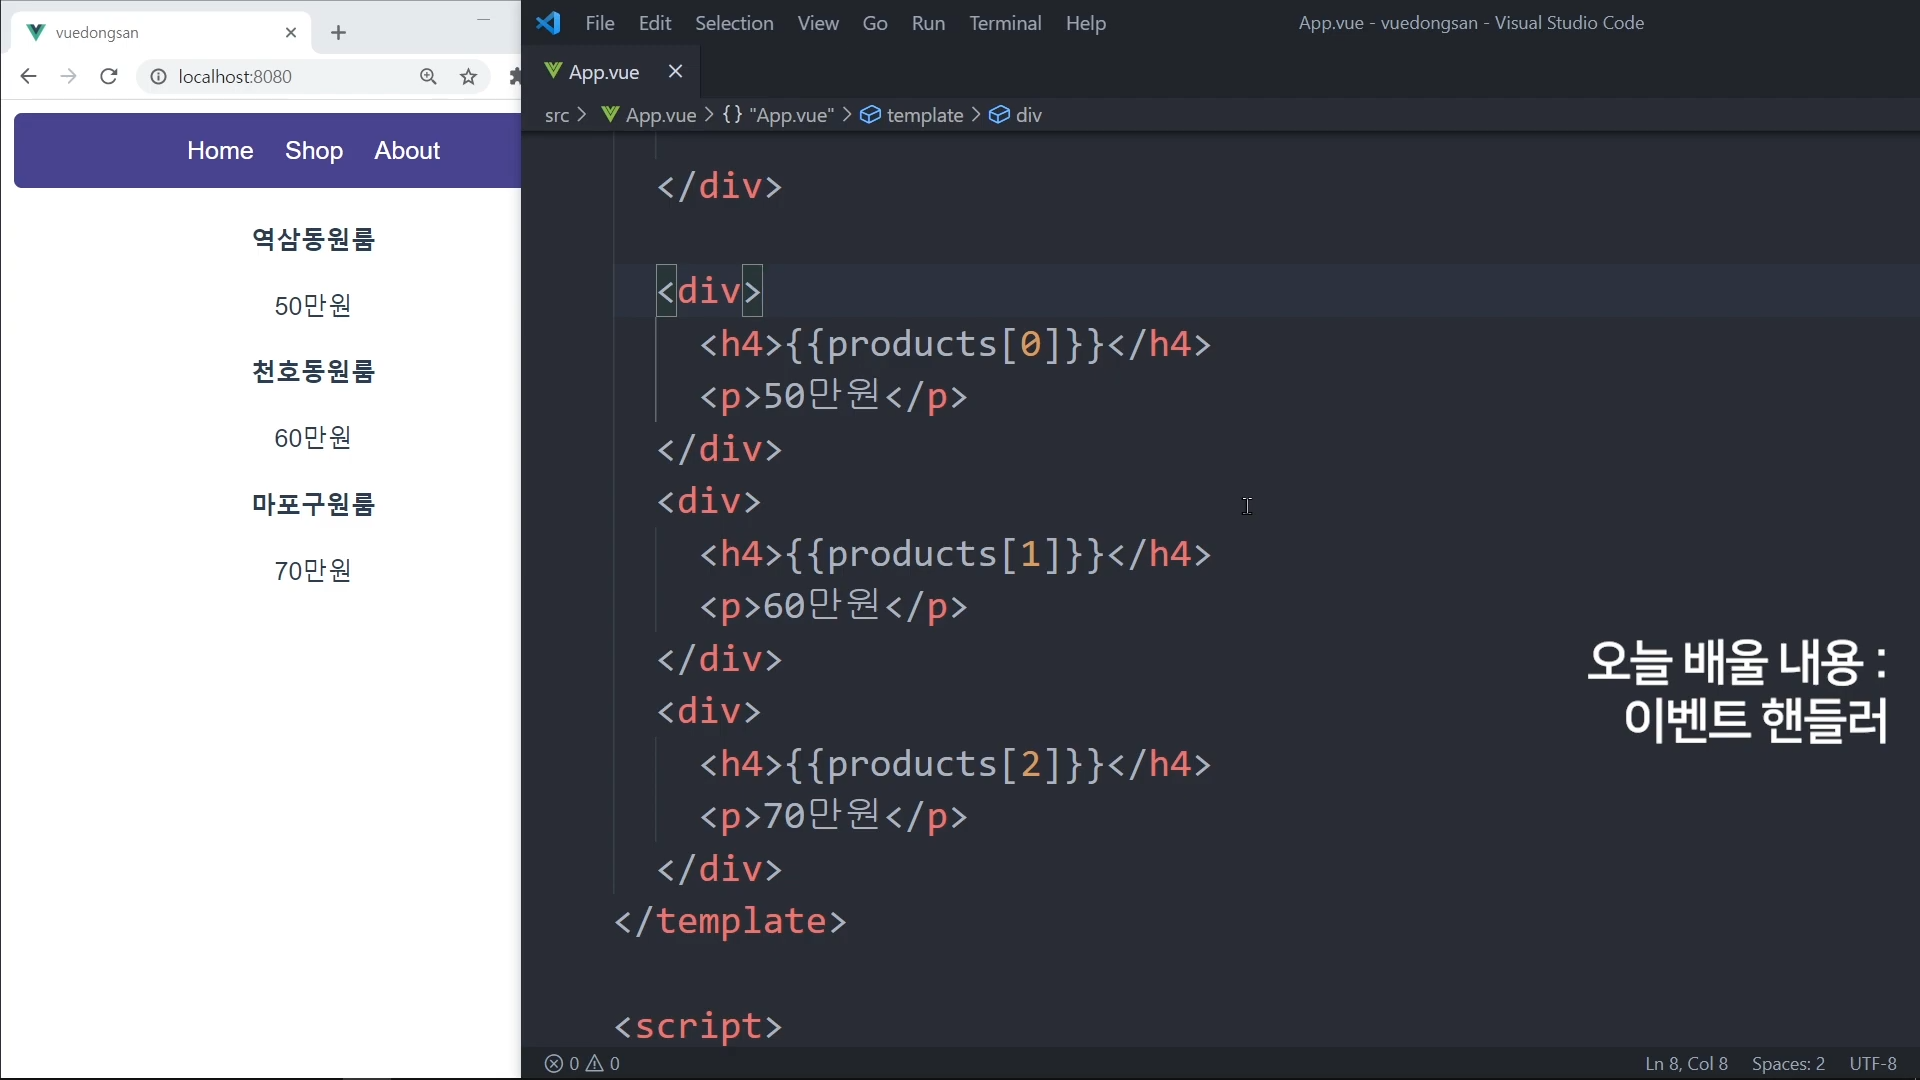The width and height of the screenshot is (1920, 1080).
Task: Expand the template breadcrumb item
Action: (x=924, y=115)
